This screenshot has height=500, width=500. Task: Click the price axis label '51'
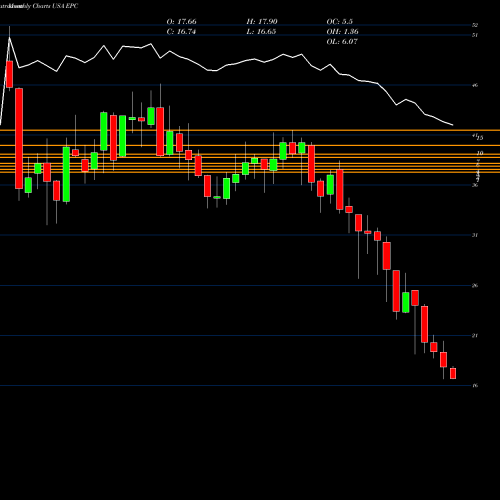pyautogui.click(x=475, y=35)
